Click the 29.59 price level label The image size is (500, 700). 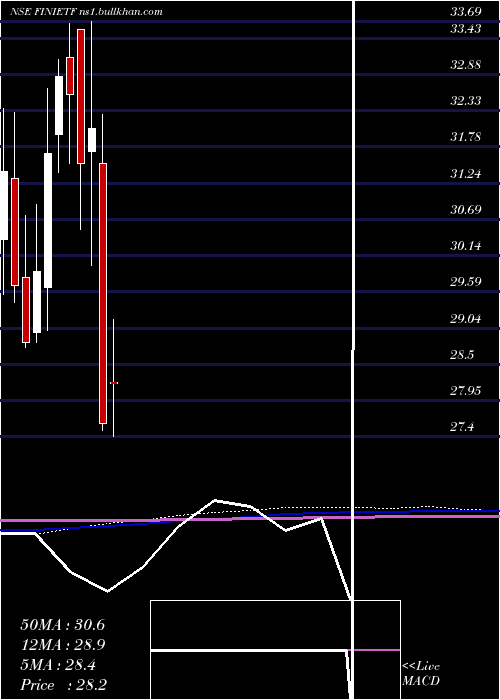point(465,283)
